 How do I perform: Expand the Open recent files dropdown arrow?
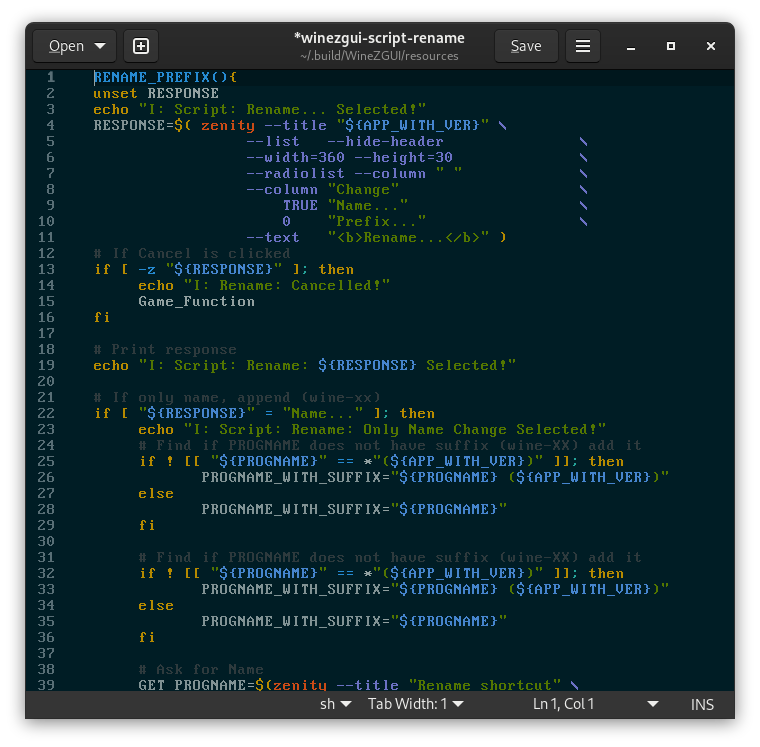click(100, 46)
